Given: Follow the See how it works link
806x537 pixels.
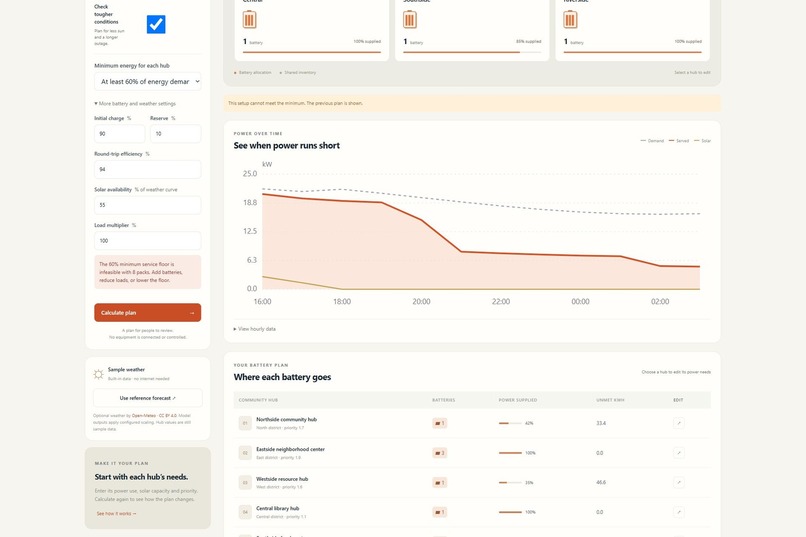Looking at the screenshot, I should tap(116, 513).
